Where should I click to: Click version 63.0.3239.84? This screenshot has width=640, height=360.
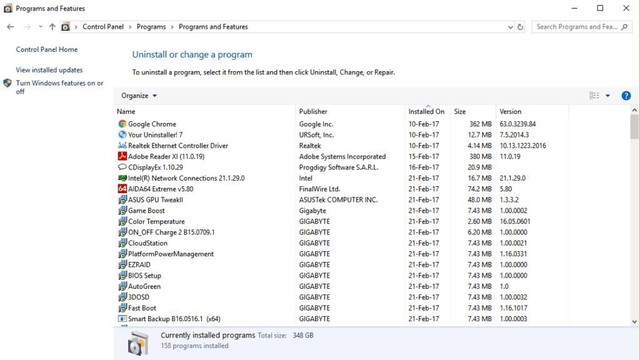pyautogui.click(x=518, y=124)
